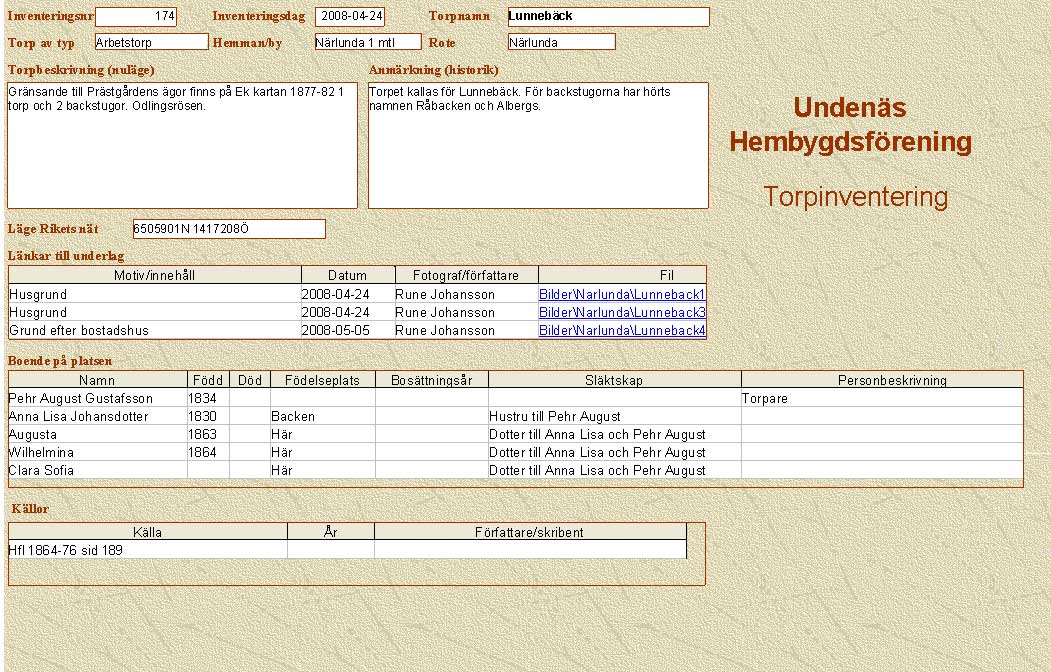Open the Bilder\Narlunda\Lunneback4 file link
Image resolution: width=1051 pixels, height=672 pixels.
(622, 331)
